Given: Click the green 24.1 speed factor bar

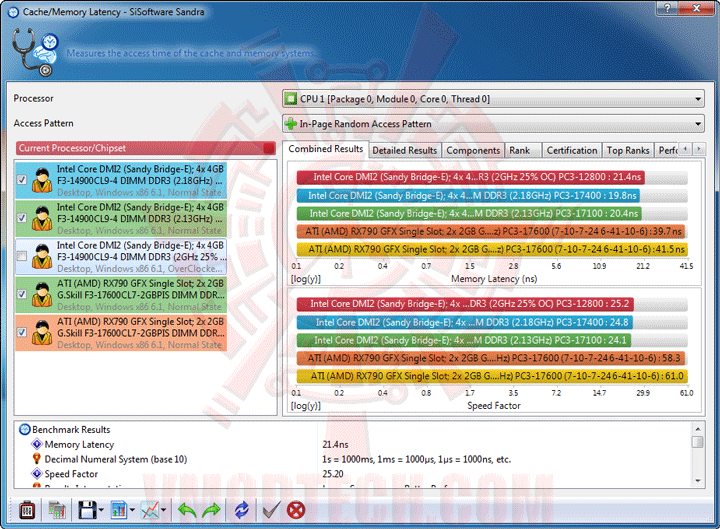Looking at the screenshot, I should click(464, 340).
